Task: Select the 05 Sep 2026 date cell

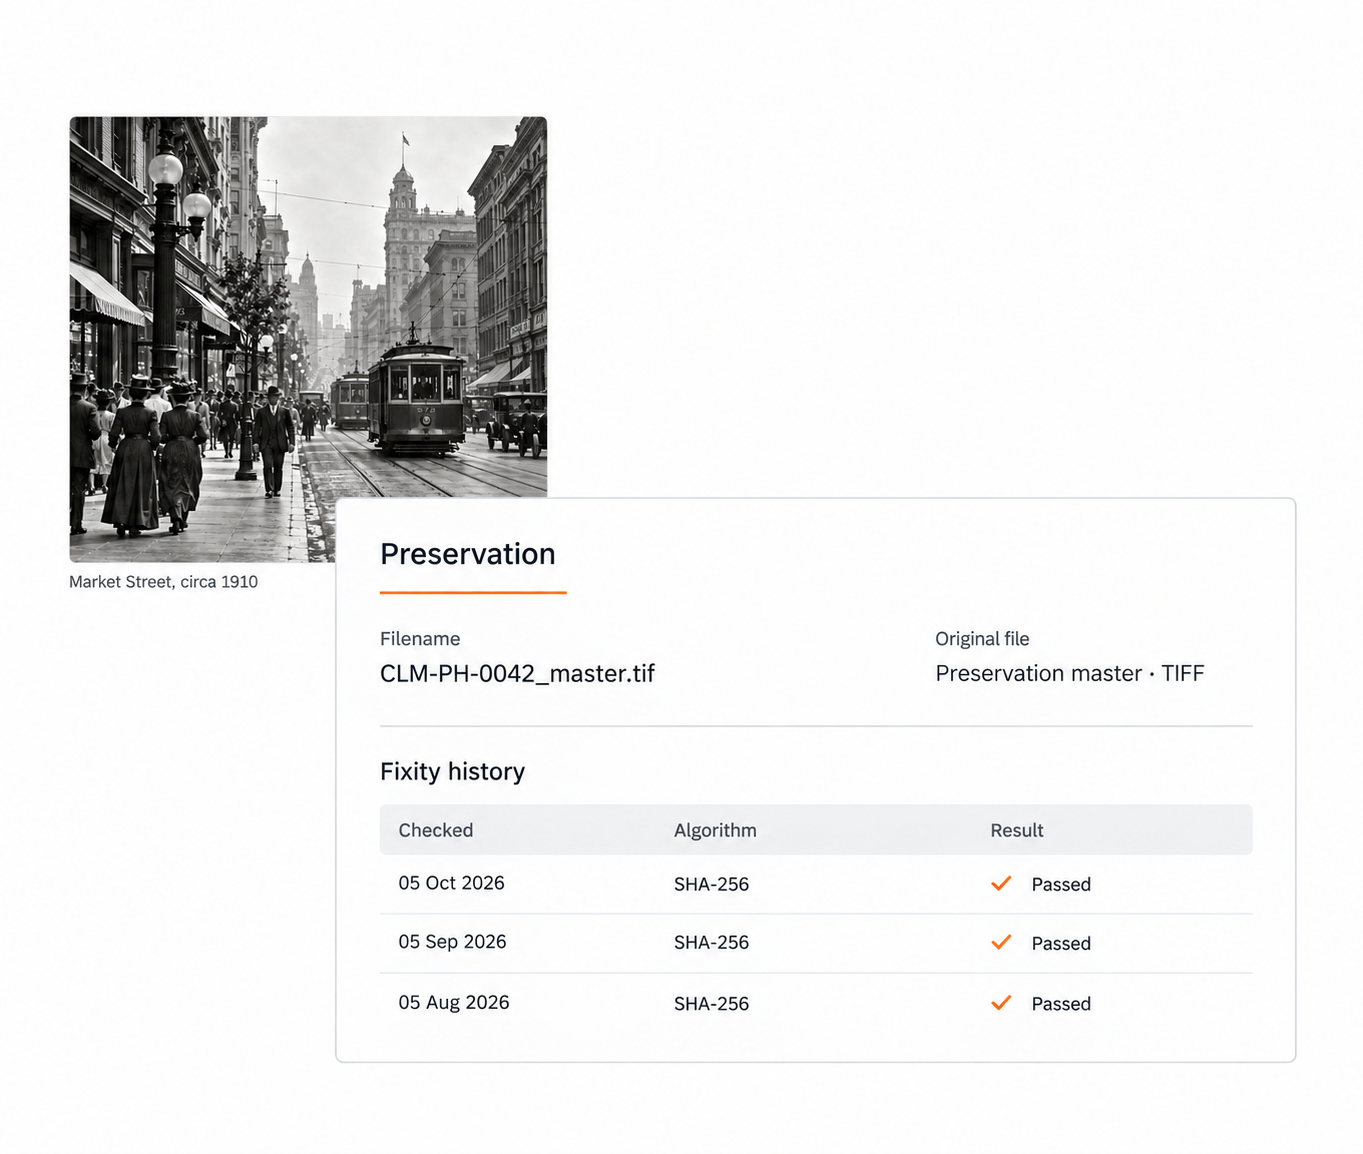Action: [x=452, y=942]
